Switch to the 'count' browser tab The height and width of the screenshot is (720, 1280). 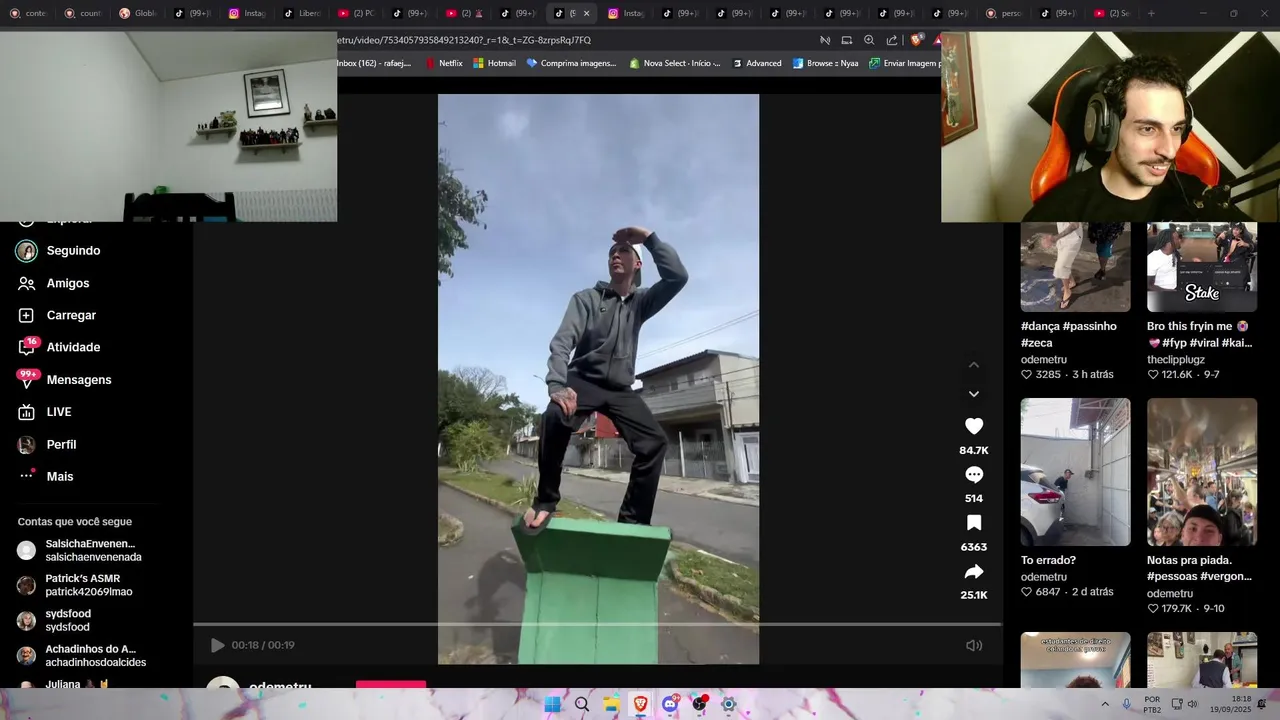82,13
